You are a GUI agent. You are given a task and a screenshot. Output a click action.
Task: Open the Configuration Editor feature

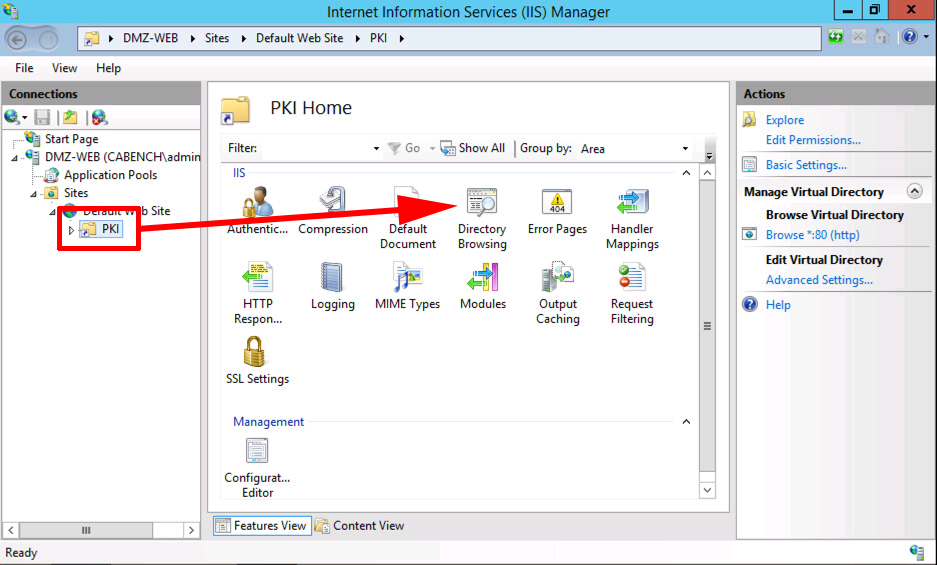coord(258,468)
